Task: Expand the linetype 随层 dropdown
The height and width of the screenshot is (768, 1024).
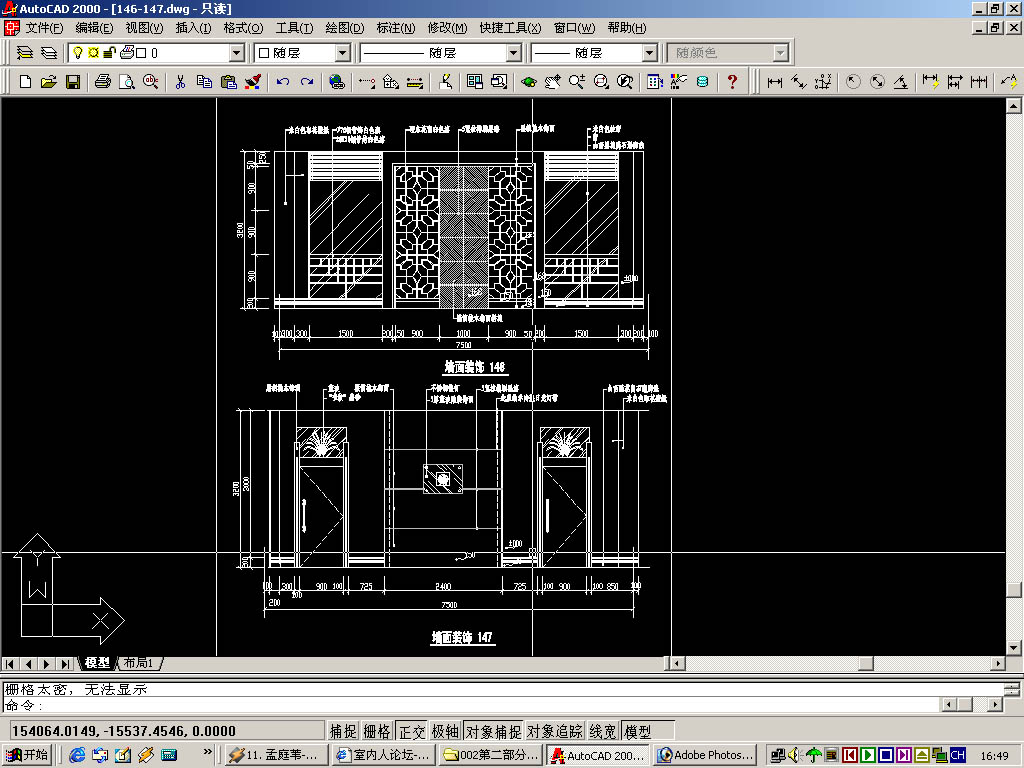Action: (x=514, y=53)
